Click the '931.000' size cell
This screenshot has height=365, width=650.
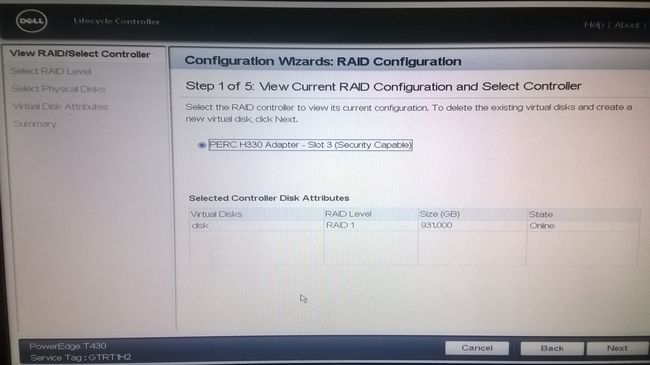[x=436, y=225]
